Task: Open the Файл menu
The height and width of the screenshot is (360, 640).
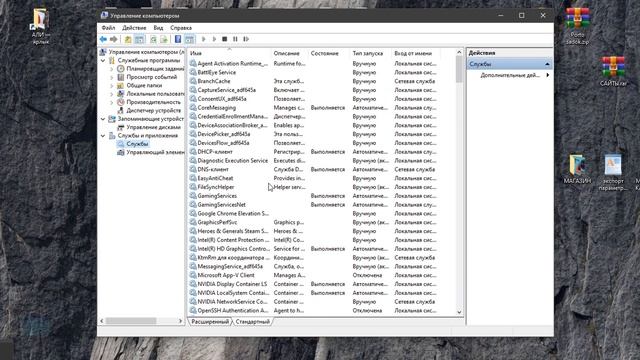Action: pos(108,28)
